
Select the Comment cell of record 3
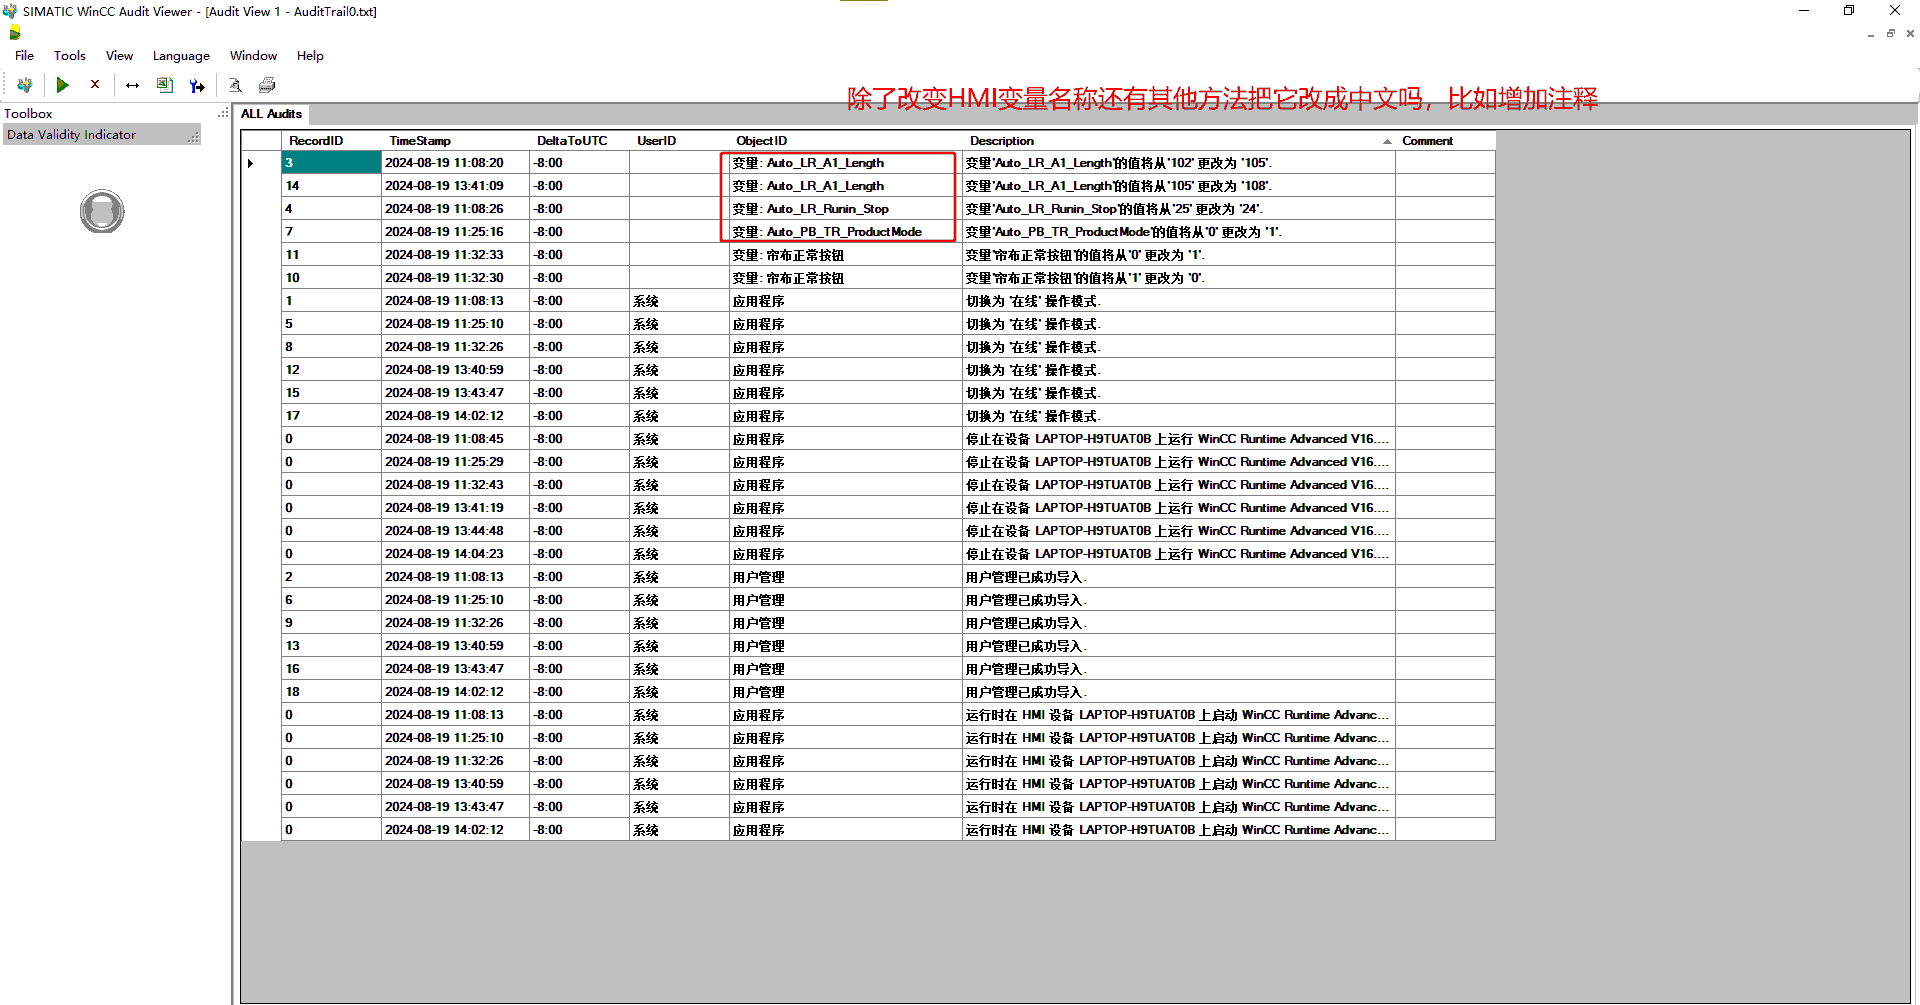point(1445,163)
